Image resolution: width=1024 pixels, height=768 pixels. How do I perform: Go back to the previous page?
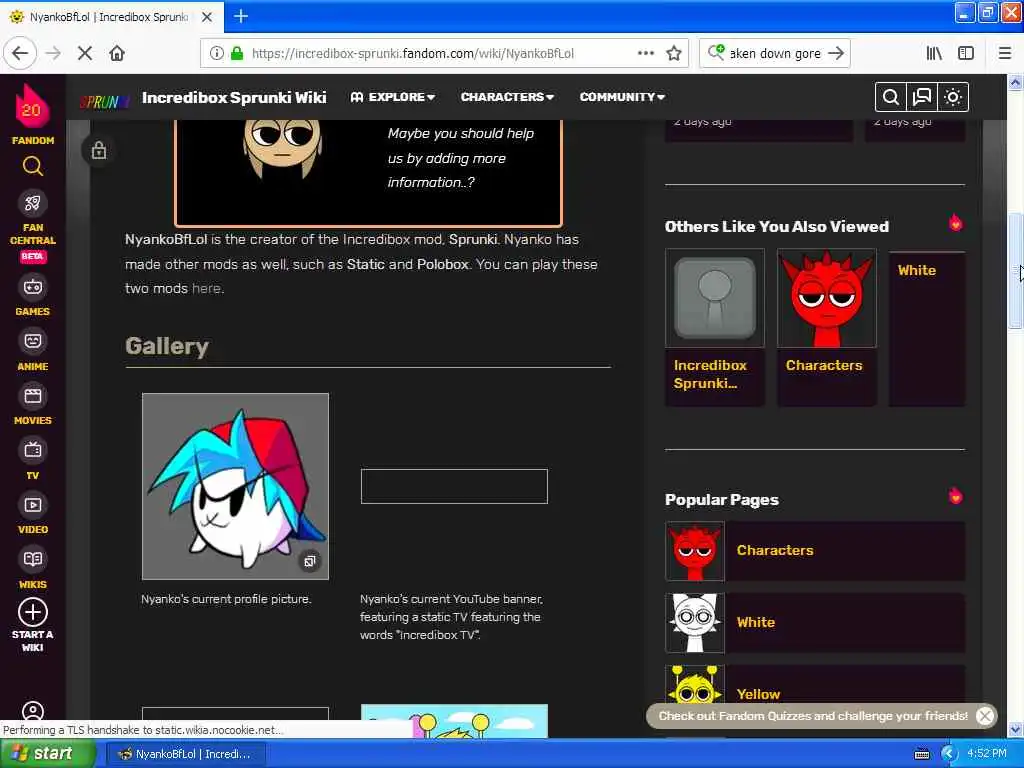coord(20,53)
